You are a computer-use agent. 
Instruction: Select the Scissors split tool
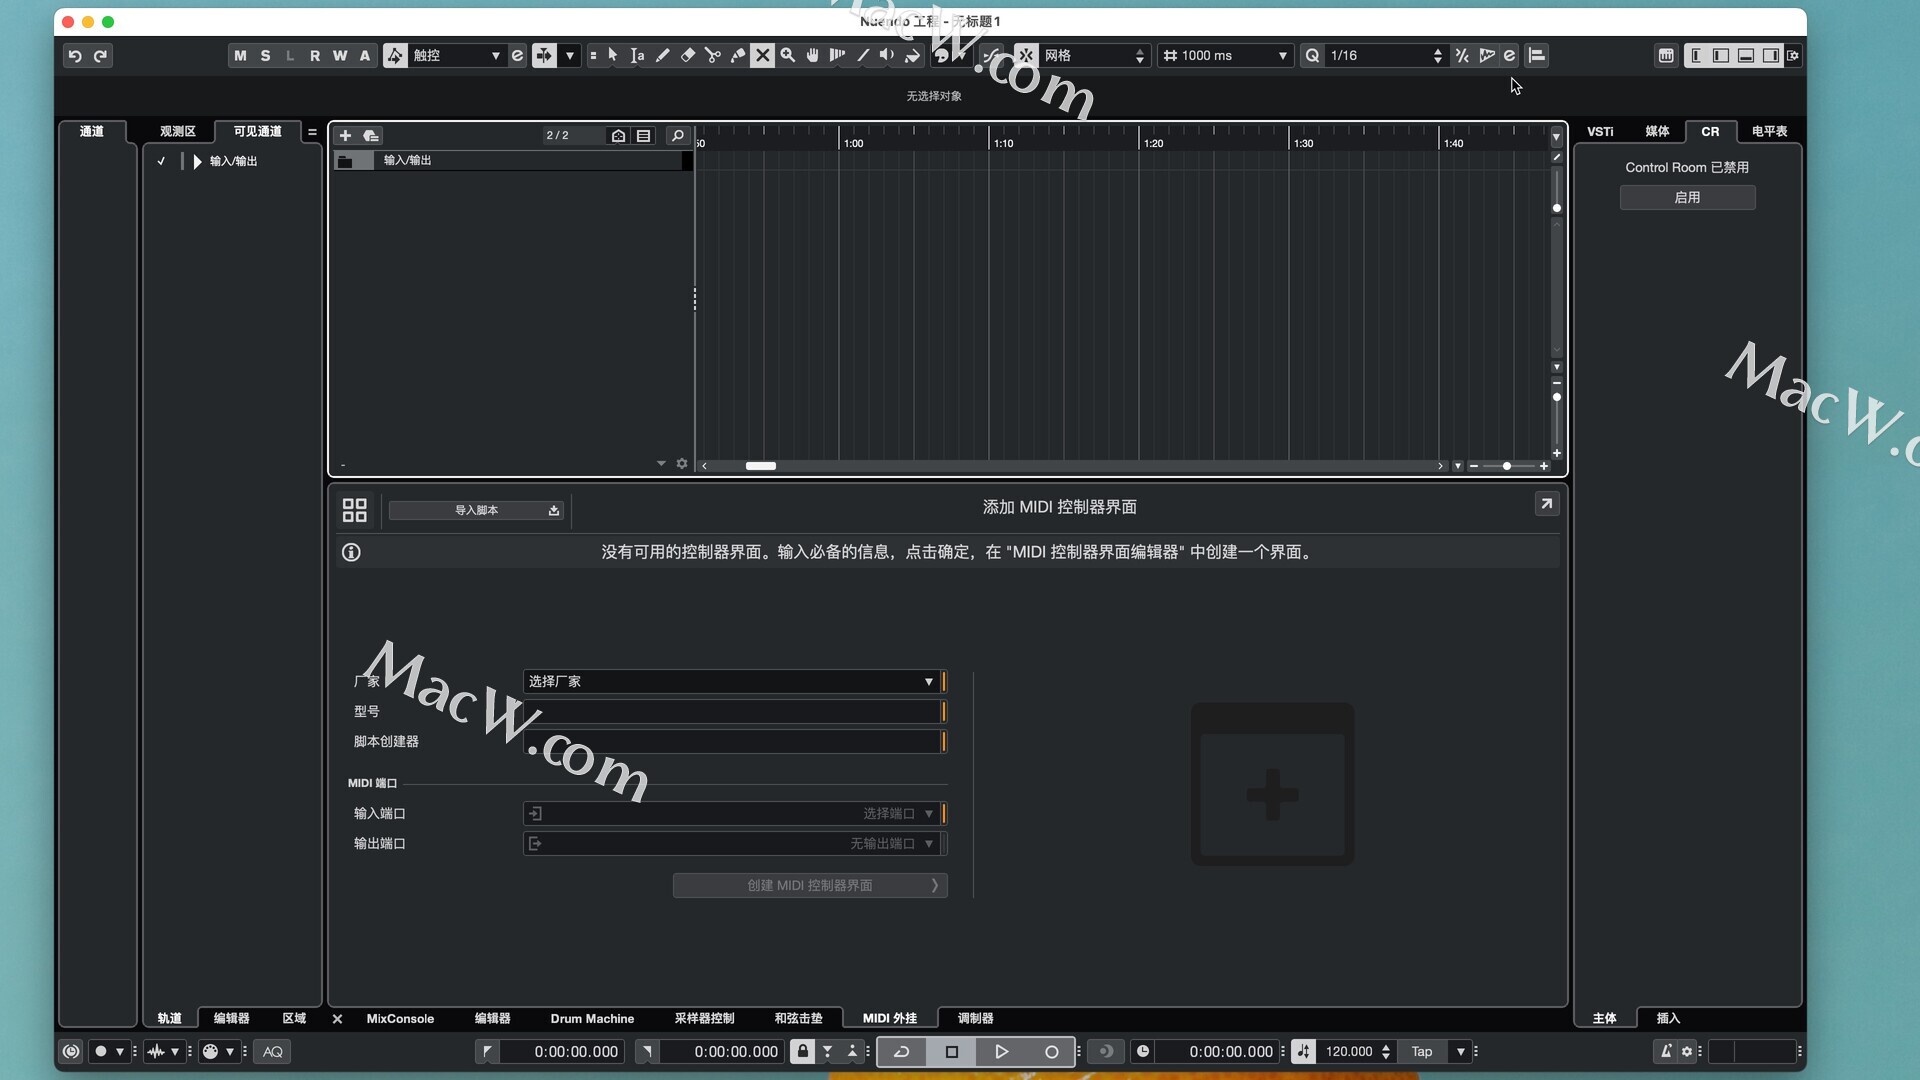coord(713,56)
